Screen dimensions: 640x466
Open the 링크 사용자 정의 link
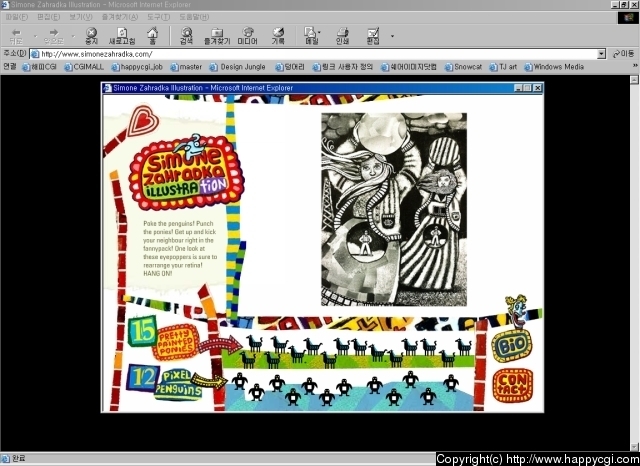click(x=343, y=67)
